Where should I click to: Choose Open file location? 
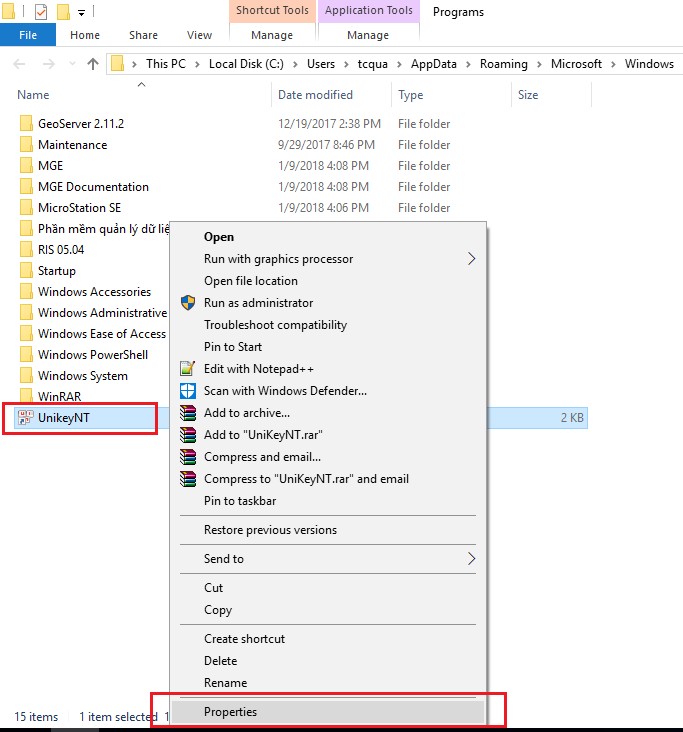click(329, 281)
